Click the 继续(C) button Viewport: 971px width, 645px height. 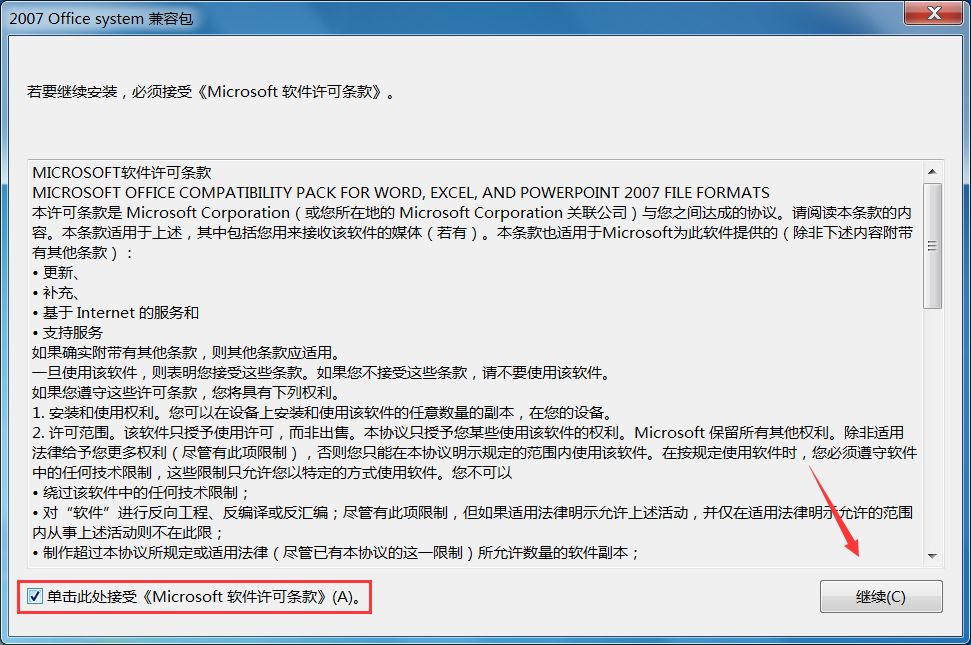881,597
